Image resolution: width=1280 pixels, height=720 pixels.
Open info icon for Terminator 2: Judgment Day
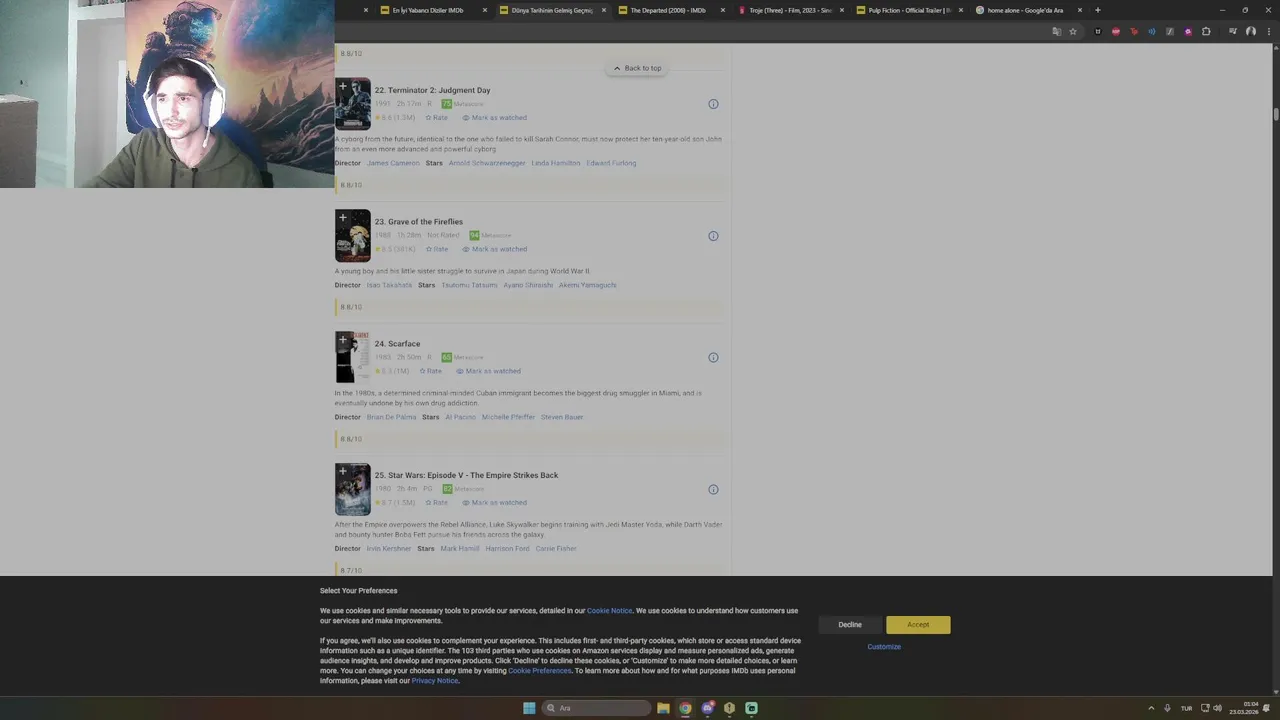pyautogui.click(x=713, y=104)
